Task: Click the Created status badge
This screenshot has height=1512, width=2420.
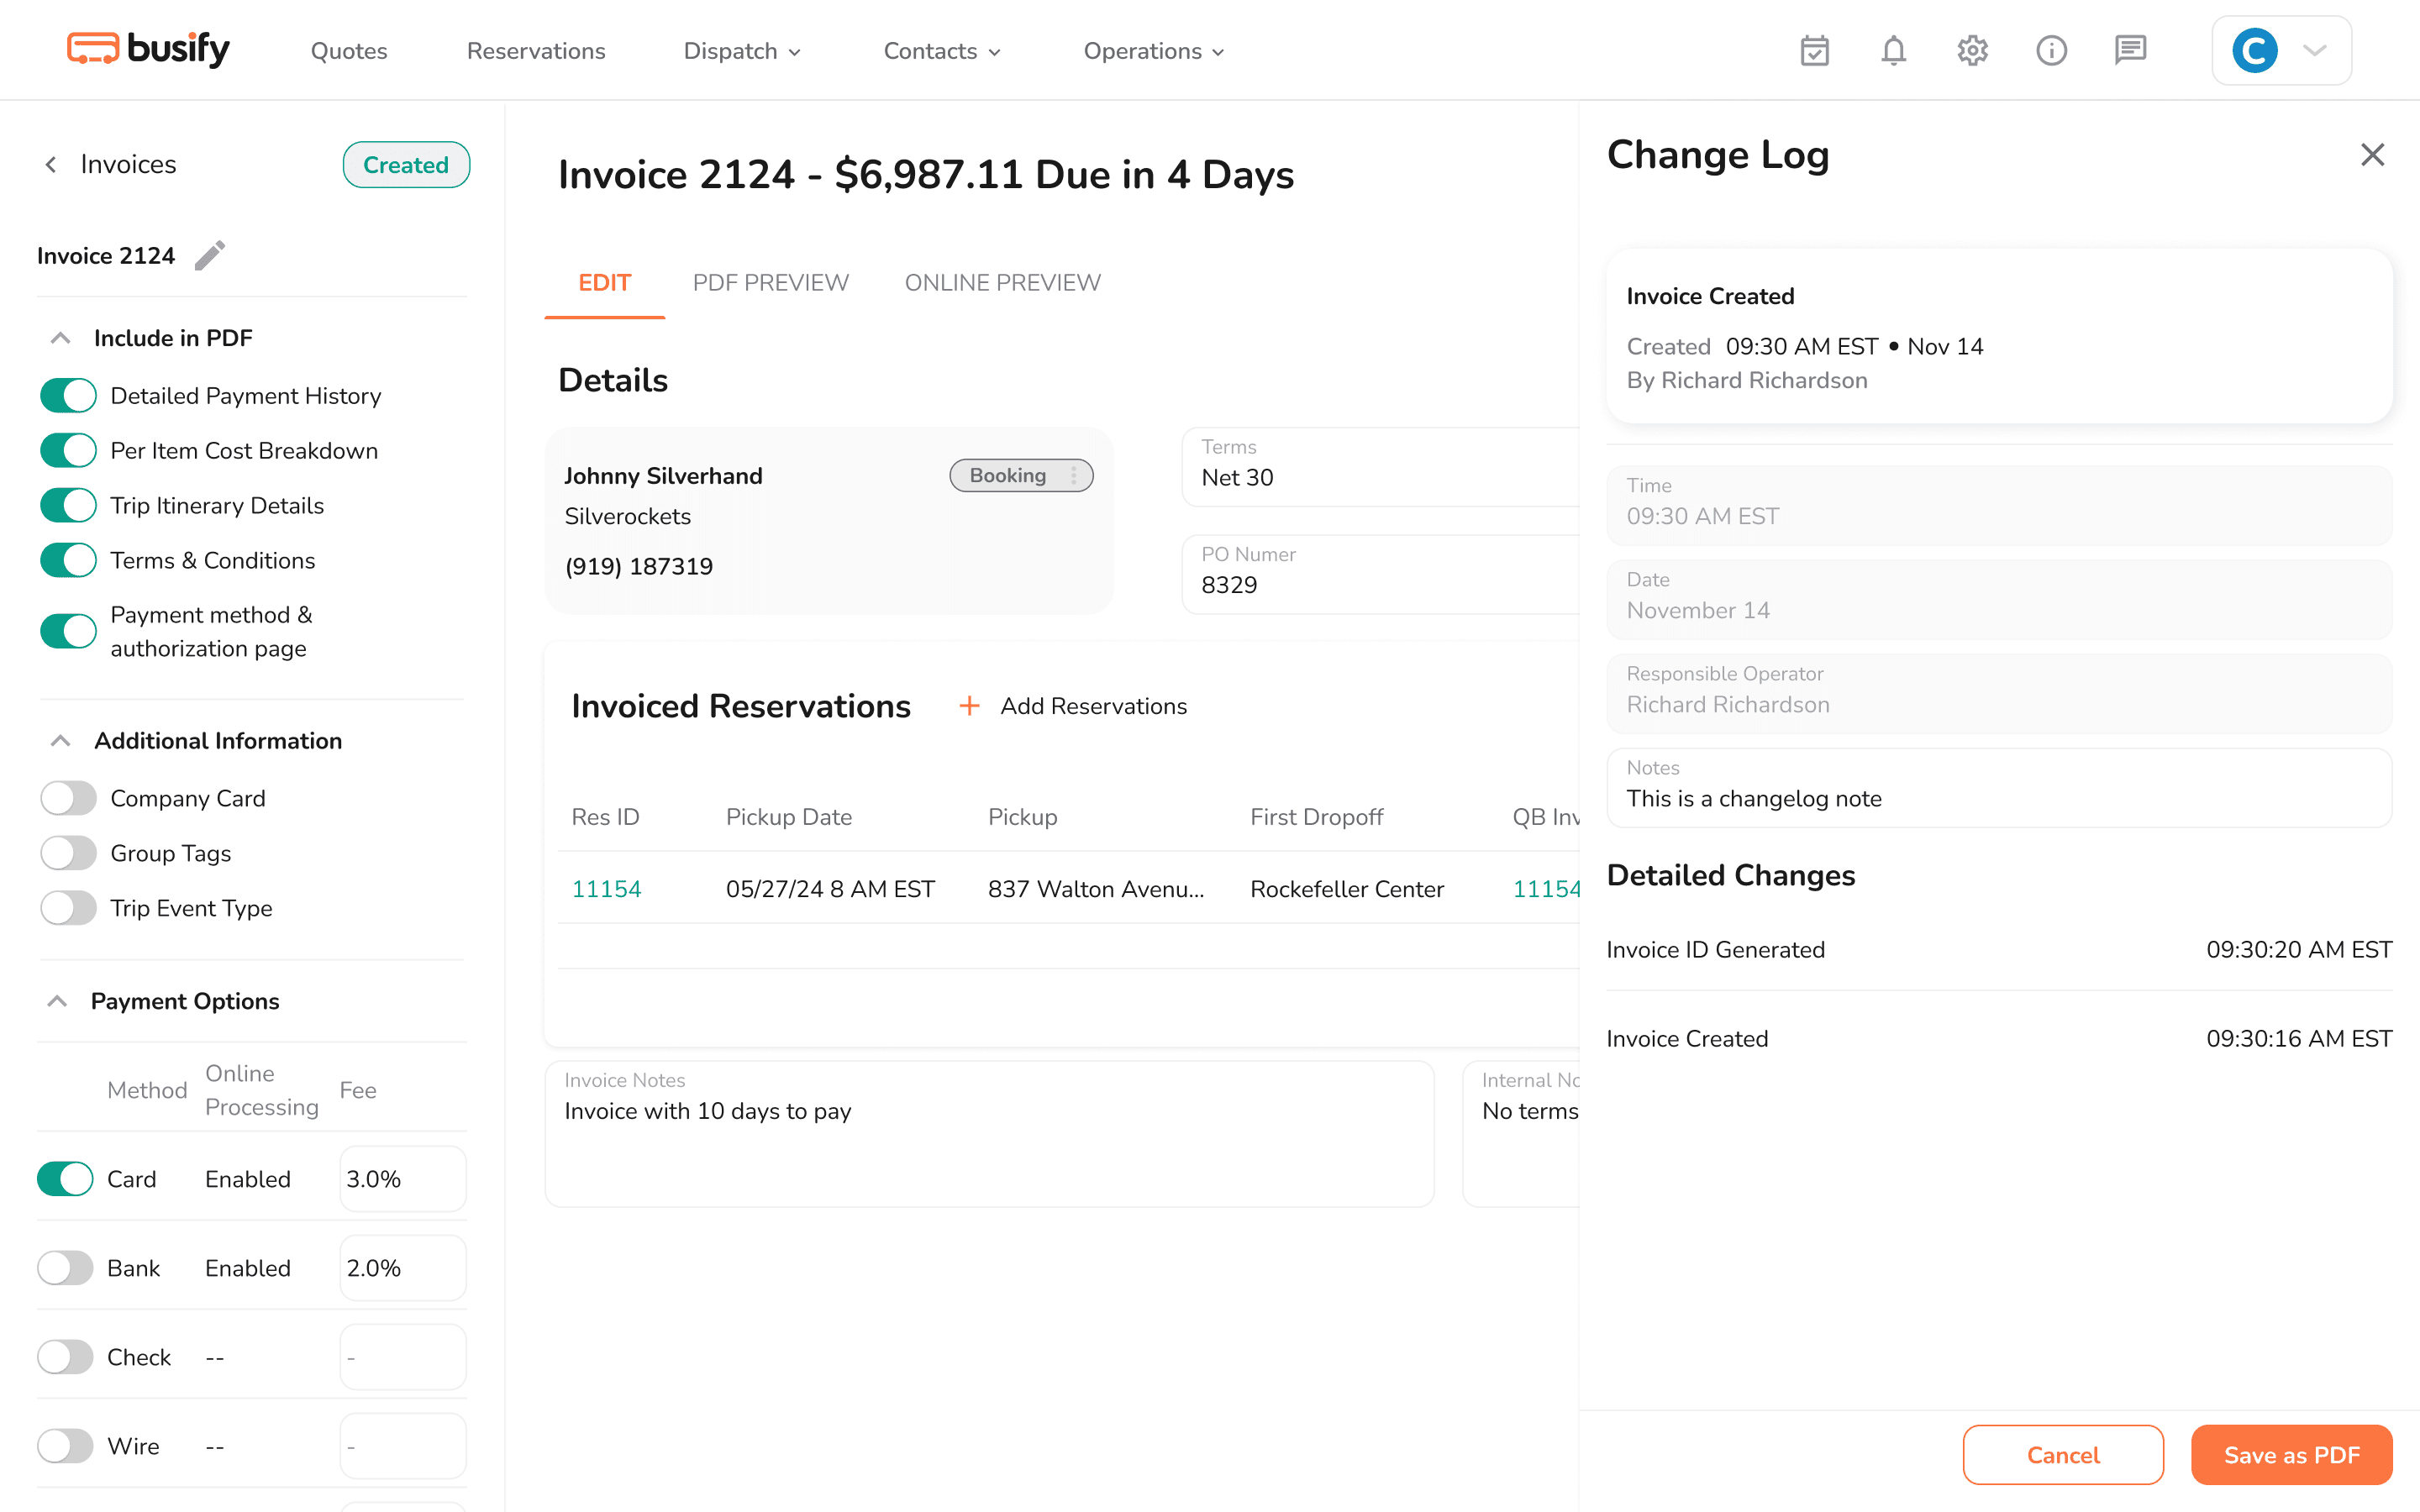Action: pyautogui.click(x=406, y=165)
